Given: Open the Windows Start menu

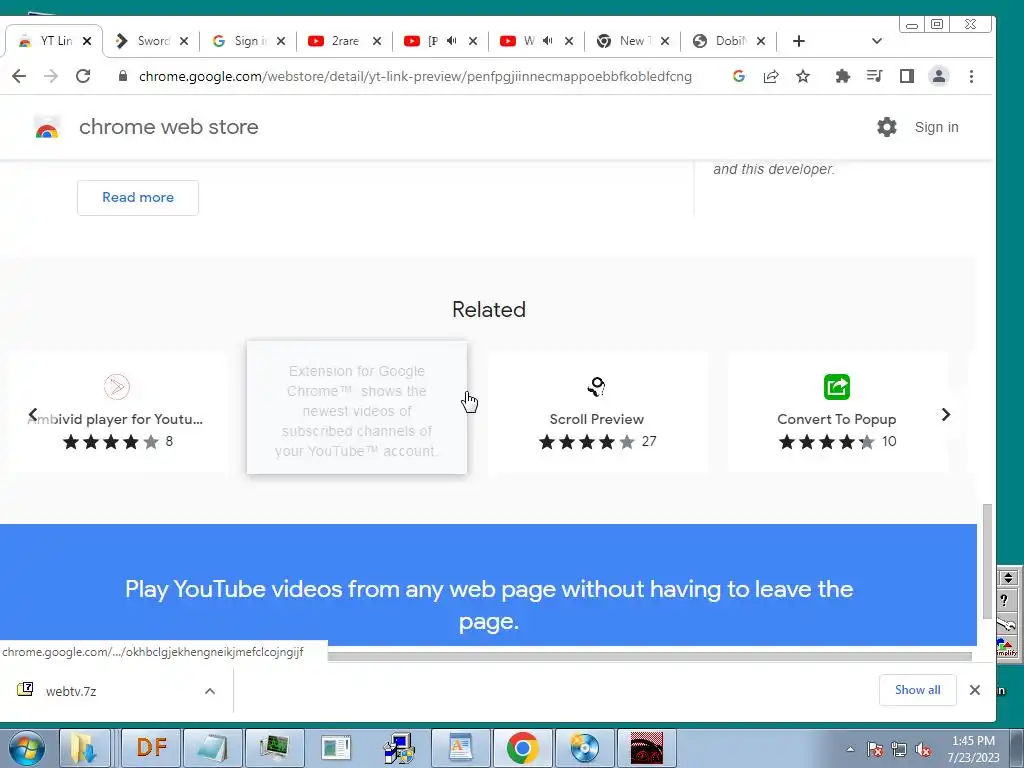Looking at the screenshot, I should [x=27, y=748].
